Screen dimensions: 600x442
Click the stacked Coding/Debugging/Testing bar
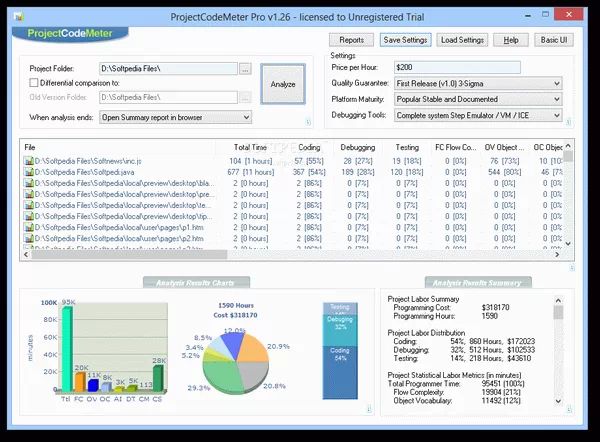339,348
